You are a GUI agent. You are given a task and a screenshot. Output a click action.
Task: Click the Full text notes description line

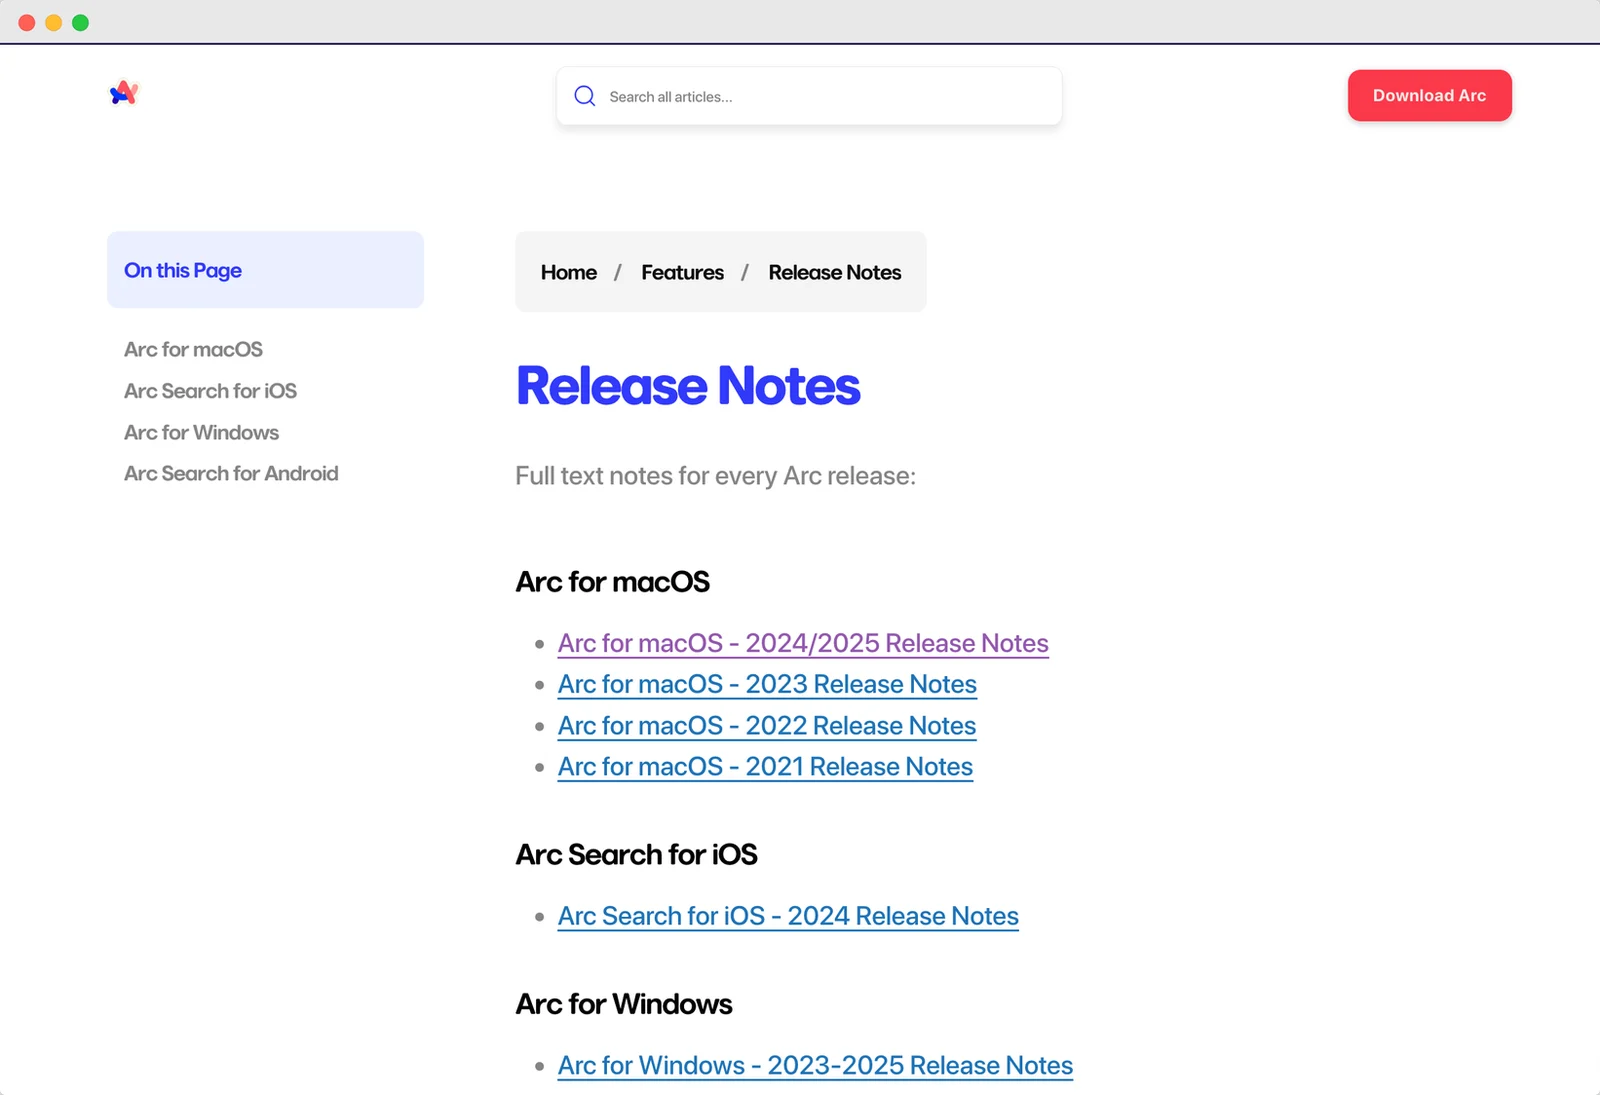715,476
